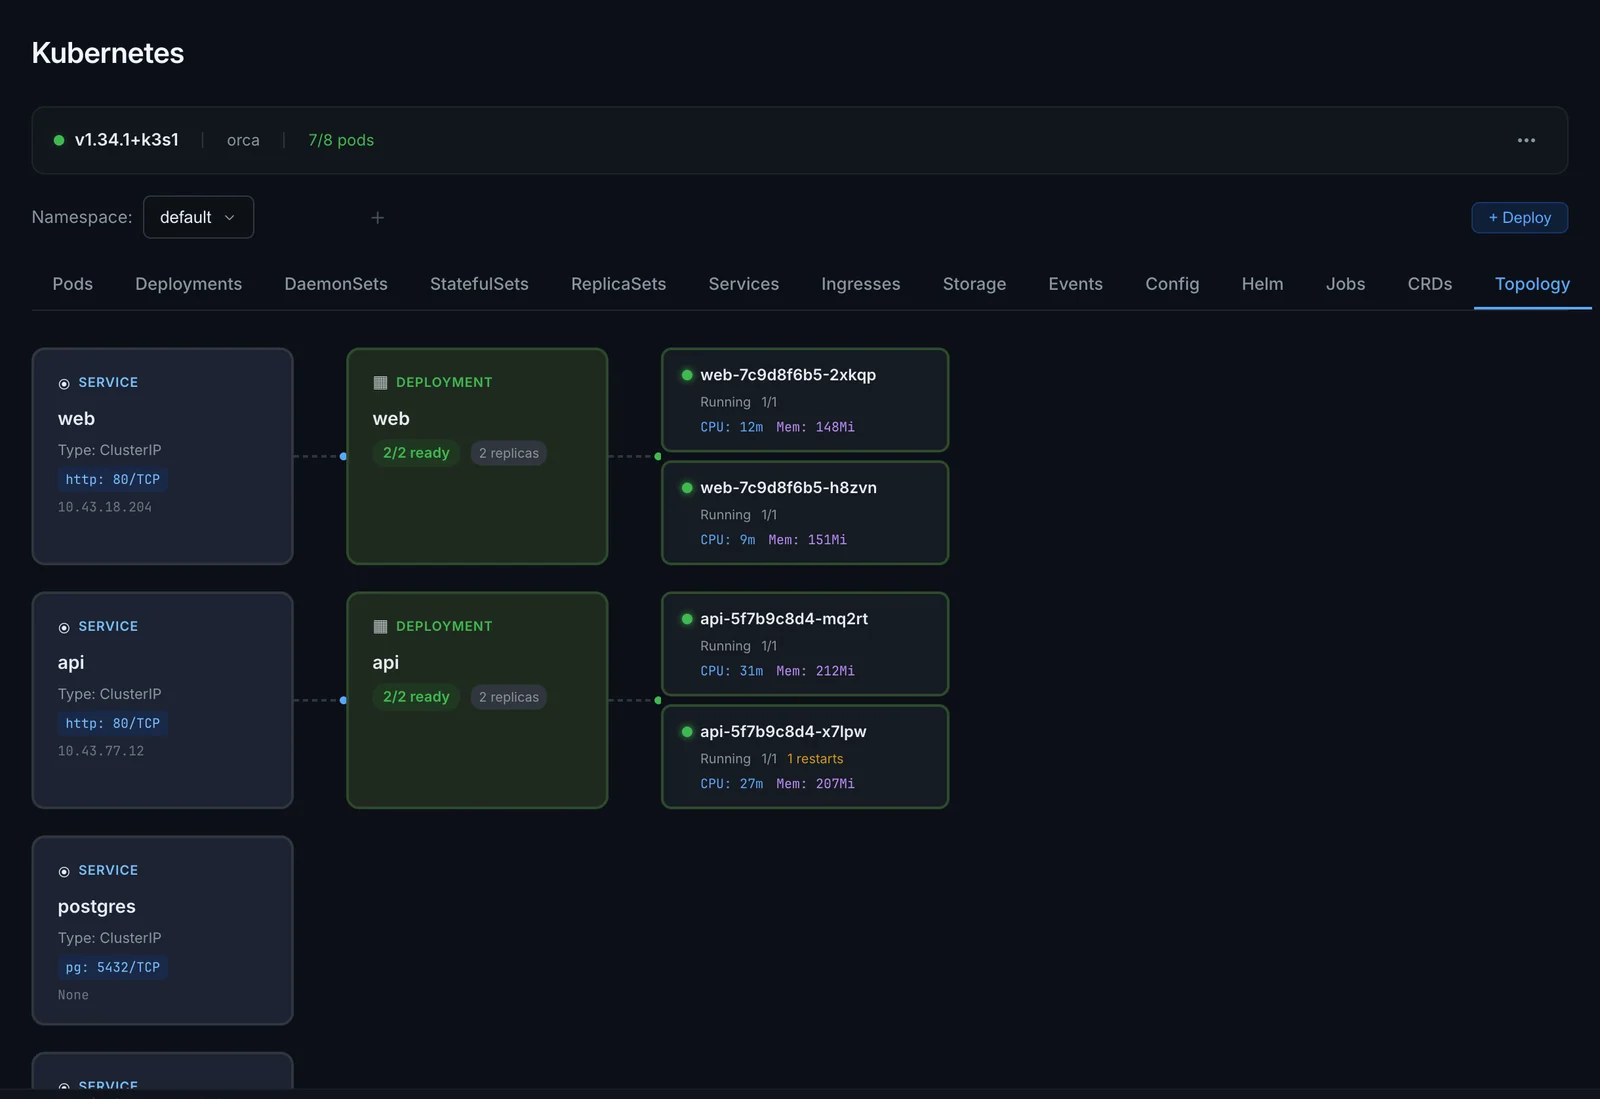Viewport: 1600px width, 1099px height.
Task: Open pod web-7c9d8f6b5-h8zvn
Action: 805,513
